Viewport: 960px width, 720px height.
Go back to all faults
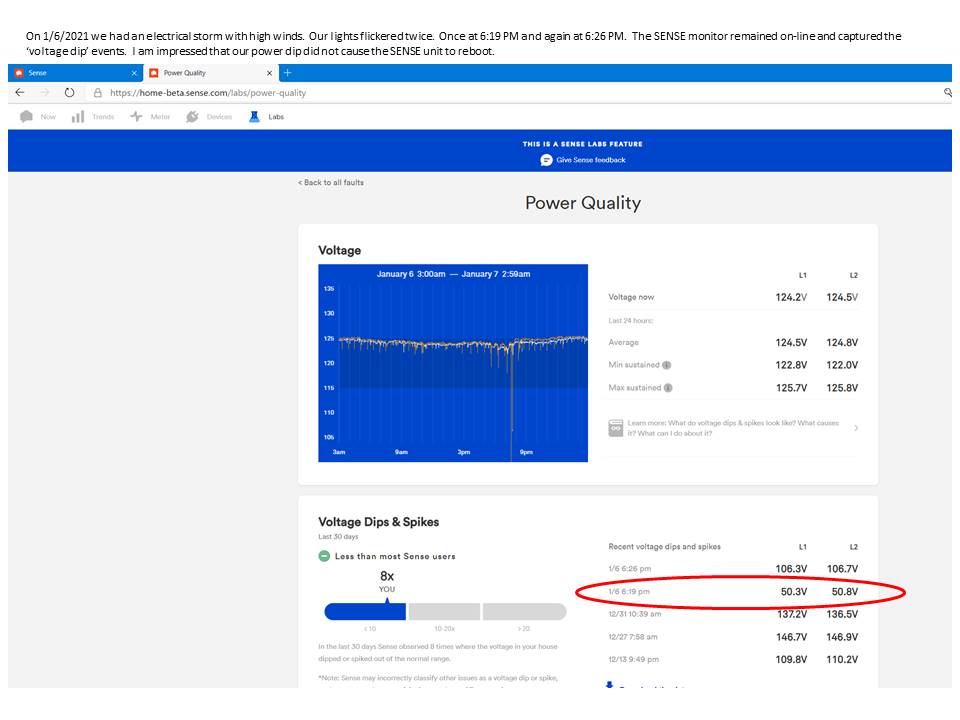[330, 183]
